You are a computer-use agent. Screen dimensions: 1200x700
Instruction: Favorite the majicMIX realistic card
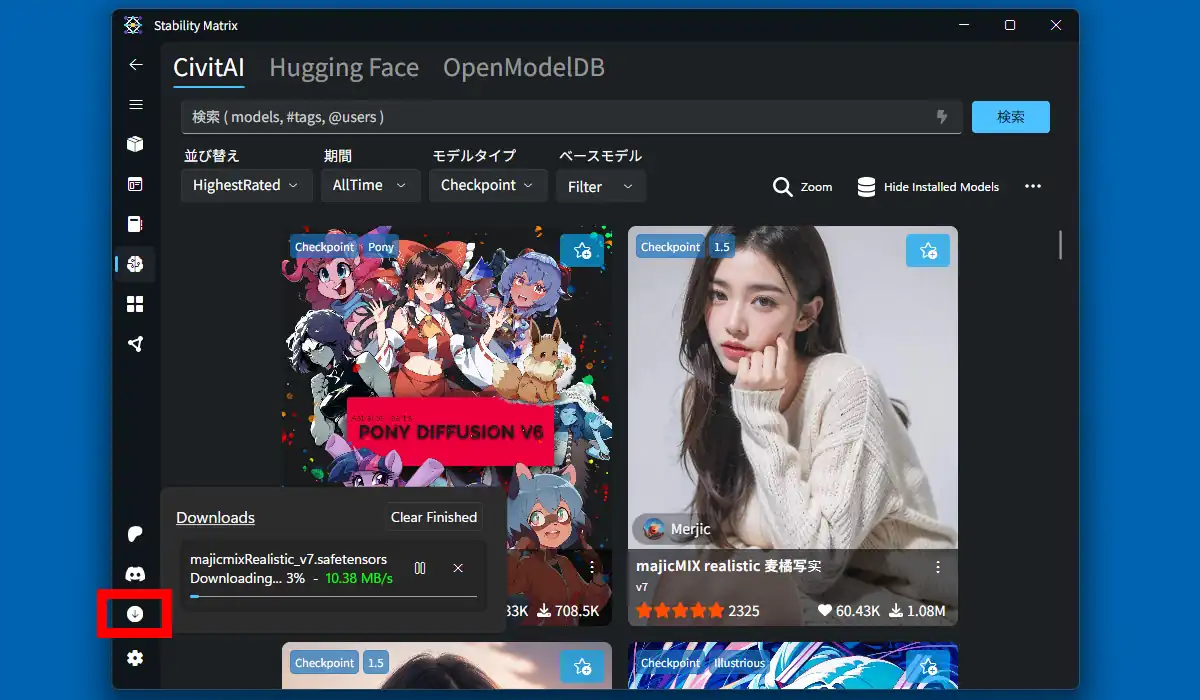point(928,251)
